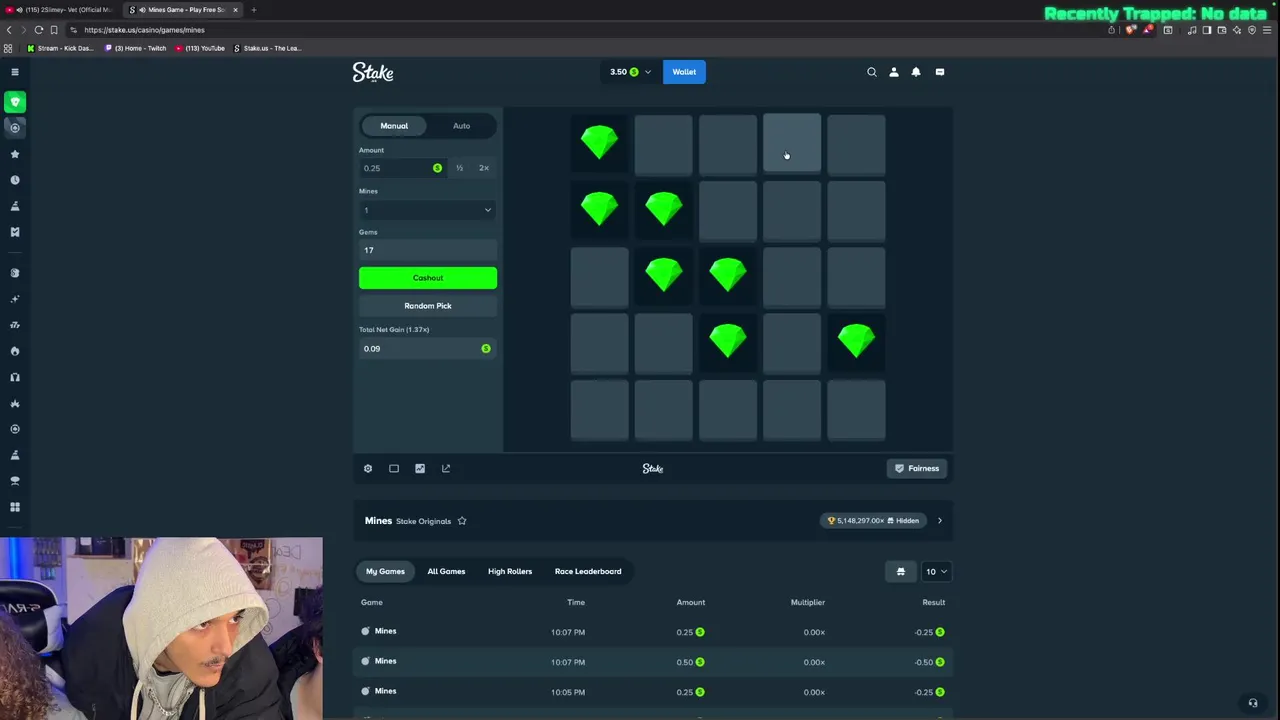This screenshot has height=720, width=1280.
Task: Open the Brave Shields lion icon
Action: tap(1130, 30)
